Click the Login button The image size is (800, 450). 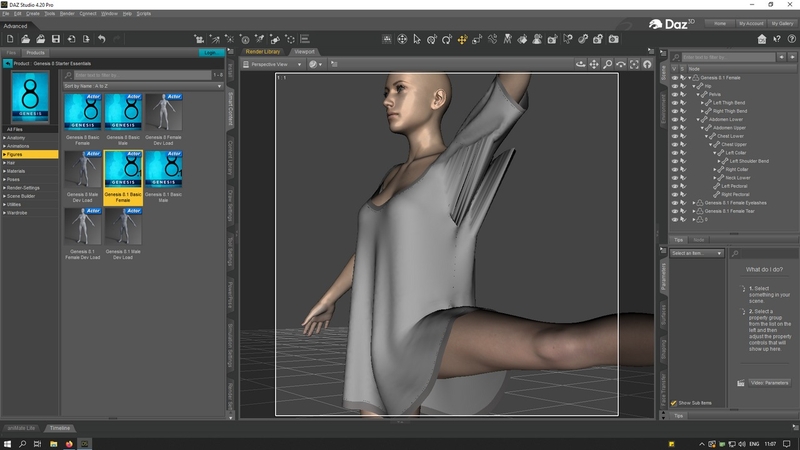211,53
